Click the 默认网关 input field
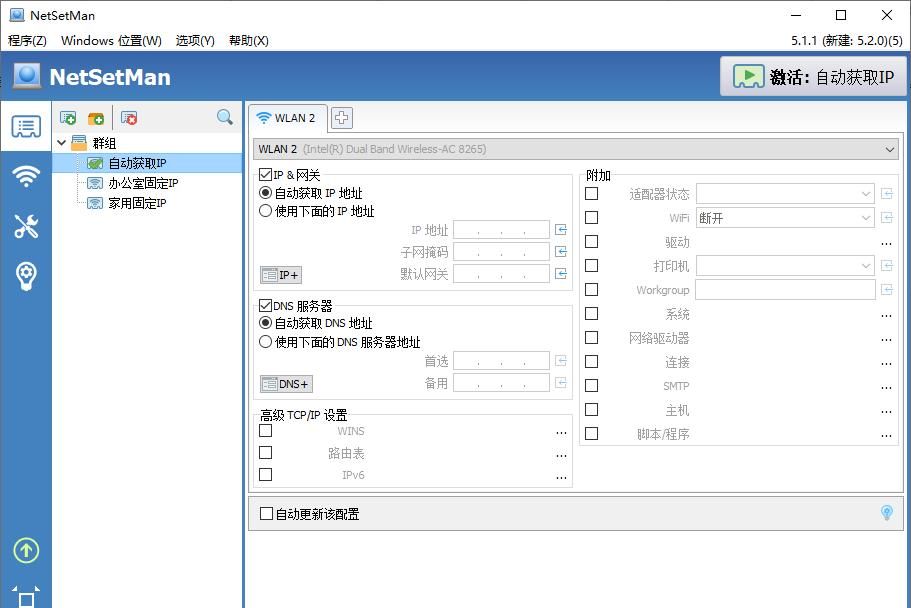The width and height of the screenshot is (911, 608). point(501,274)
